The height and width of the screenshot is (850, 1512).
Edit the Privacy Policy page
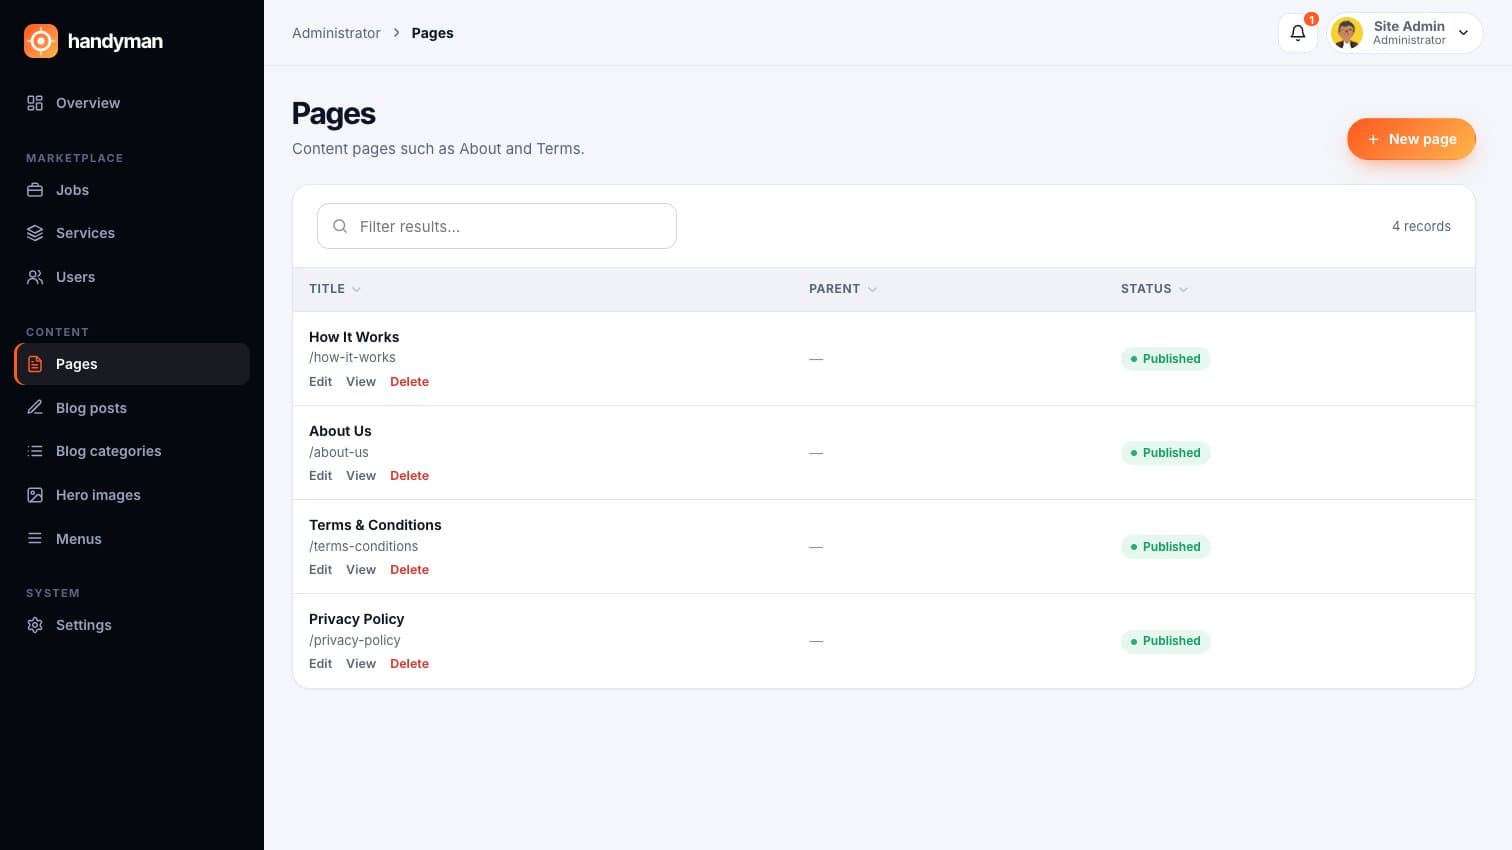coord(320,664)
